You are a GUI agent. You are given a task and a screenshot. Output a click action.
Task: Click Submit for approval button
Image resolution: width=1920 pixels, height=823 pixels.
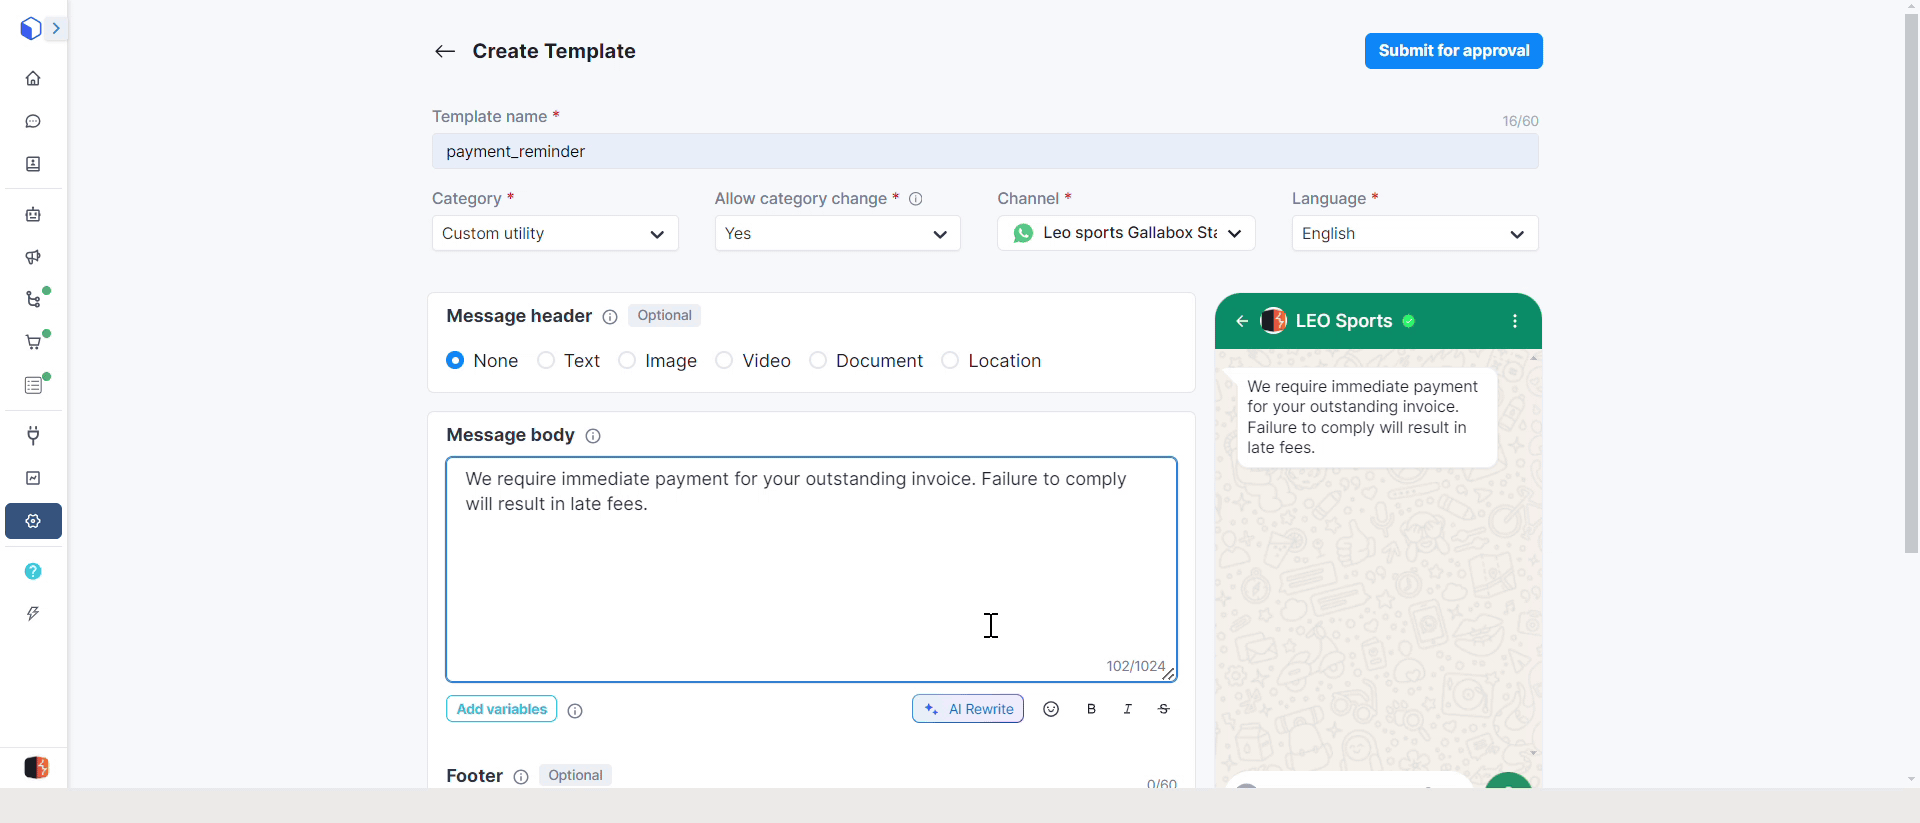click(x=1453, y=51)
